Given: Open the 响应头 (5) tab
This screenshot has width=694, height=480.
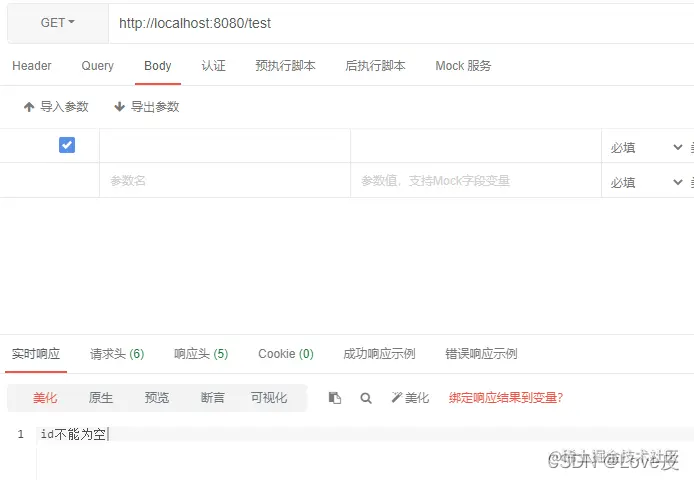Looking at the screenshot, I should (201, 354).
